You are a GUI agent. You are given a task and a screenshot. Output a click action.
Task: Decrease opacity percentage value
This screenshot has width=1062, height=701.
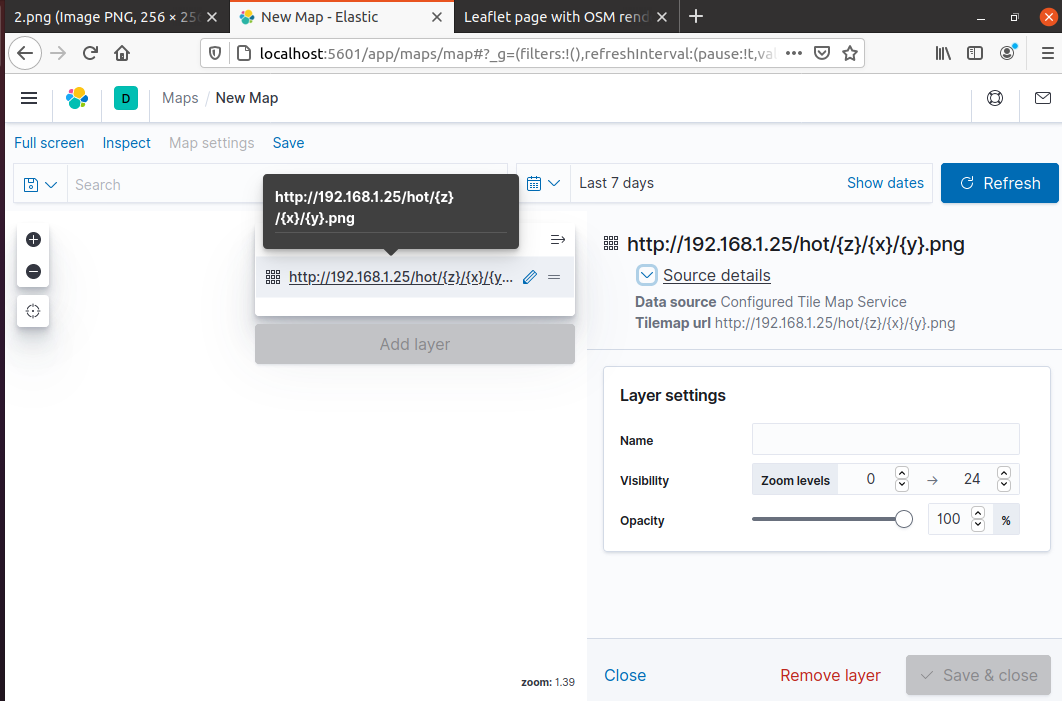tap(977, 525)
